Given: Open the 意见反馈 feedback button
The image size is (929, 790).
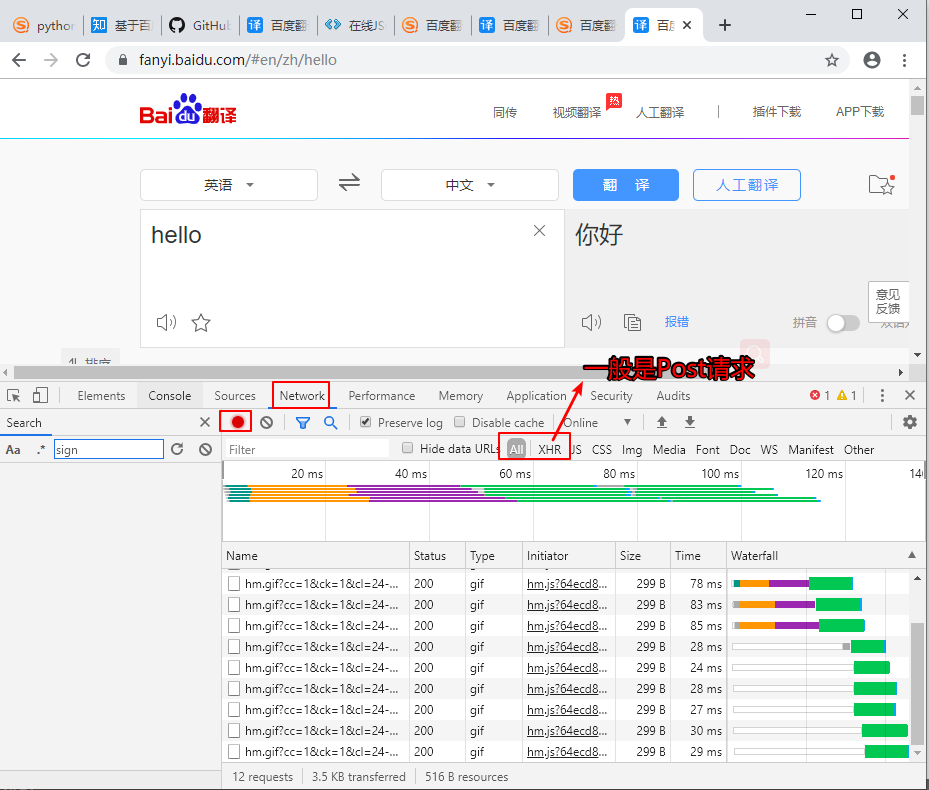Looking at the screenshot, I should point(888,302).
